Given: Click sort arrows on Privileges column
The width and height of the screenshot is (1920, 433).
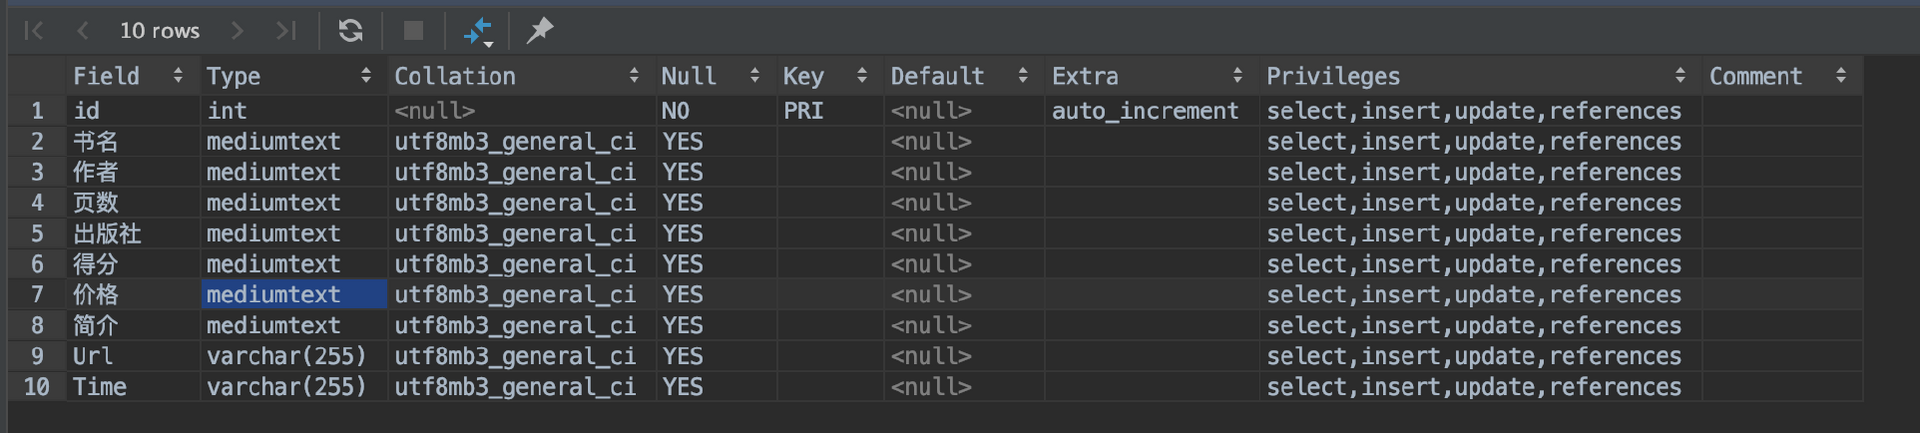Looking at the screenshot, I should coord(1680,76).
